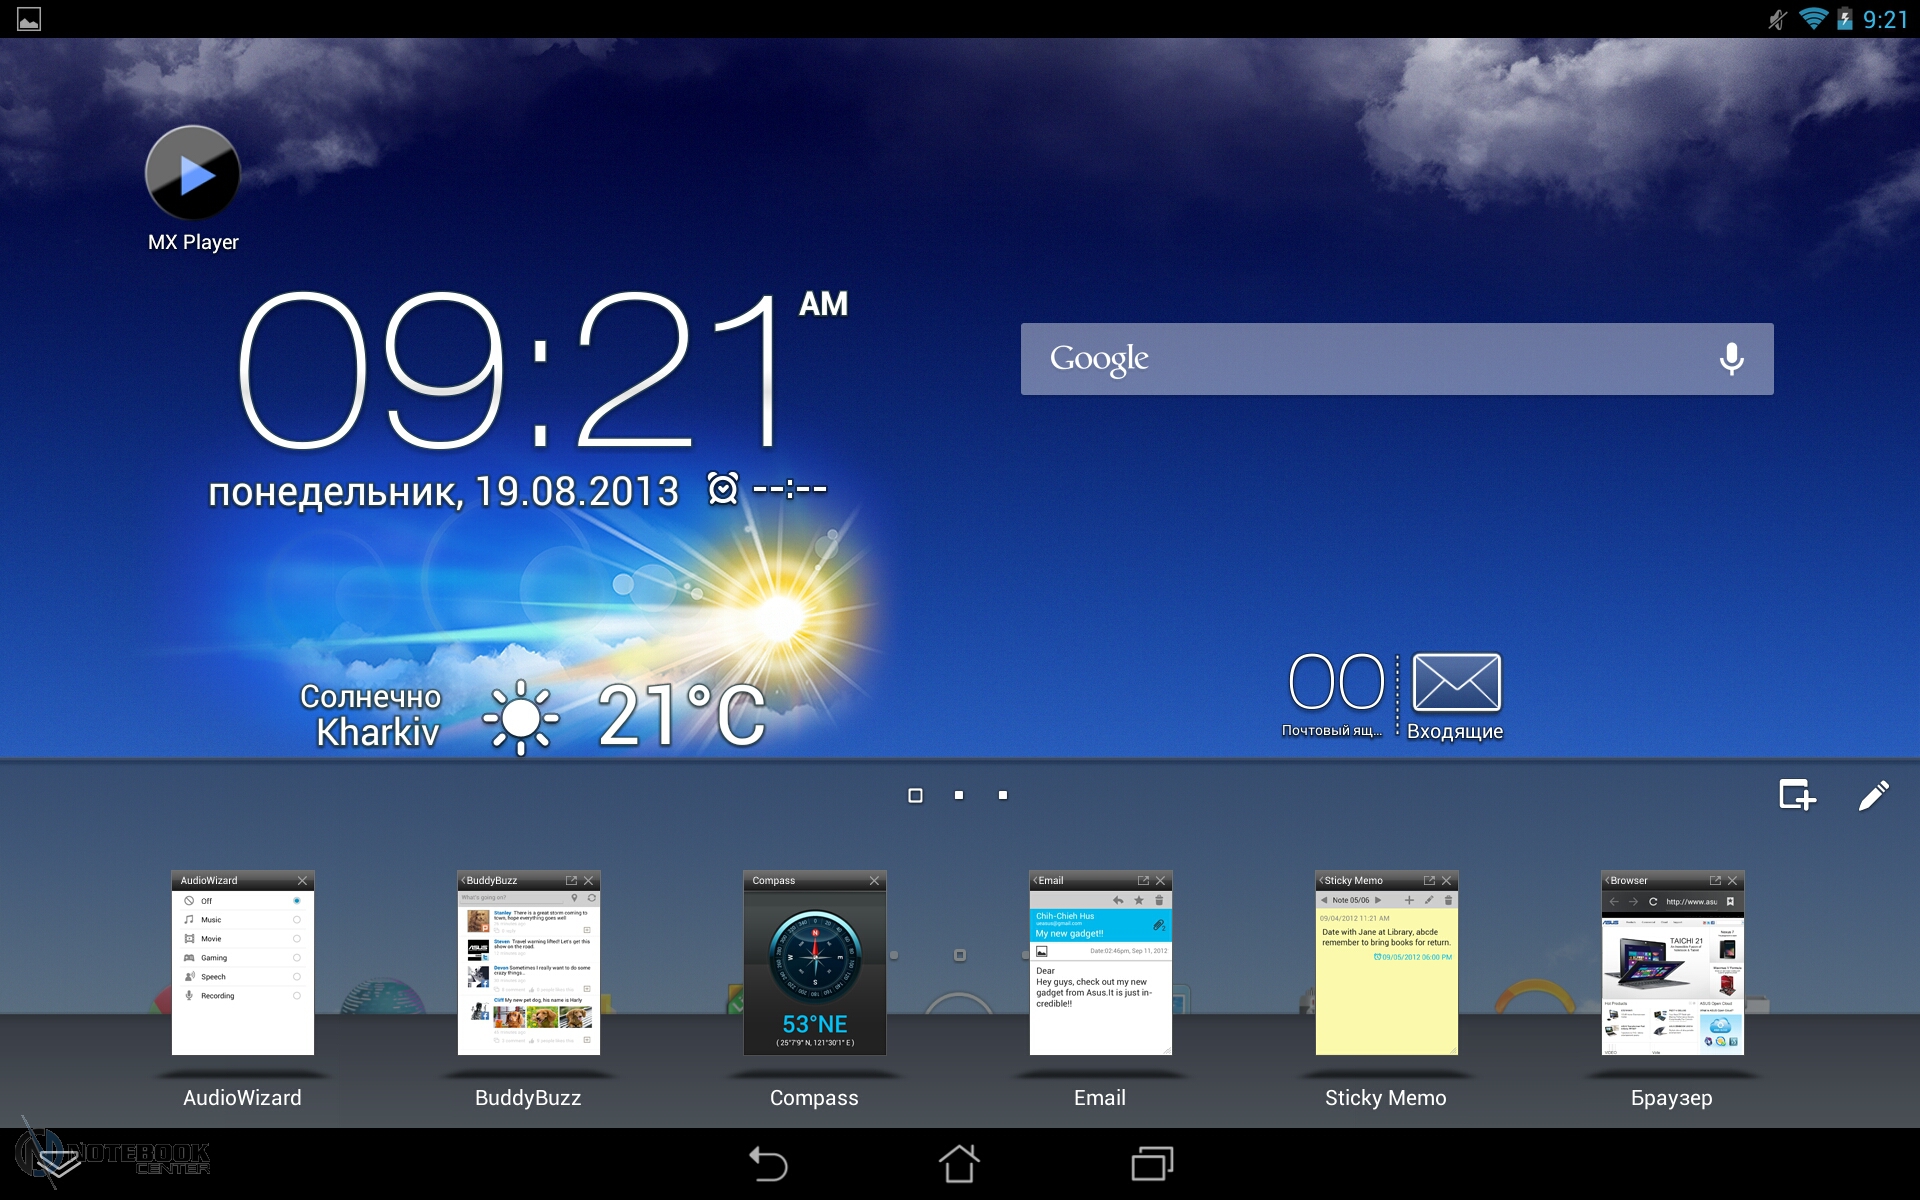
Task: Launch the Compass floating app
Action: (814, 963)
